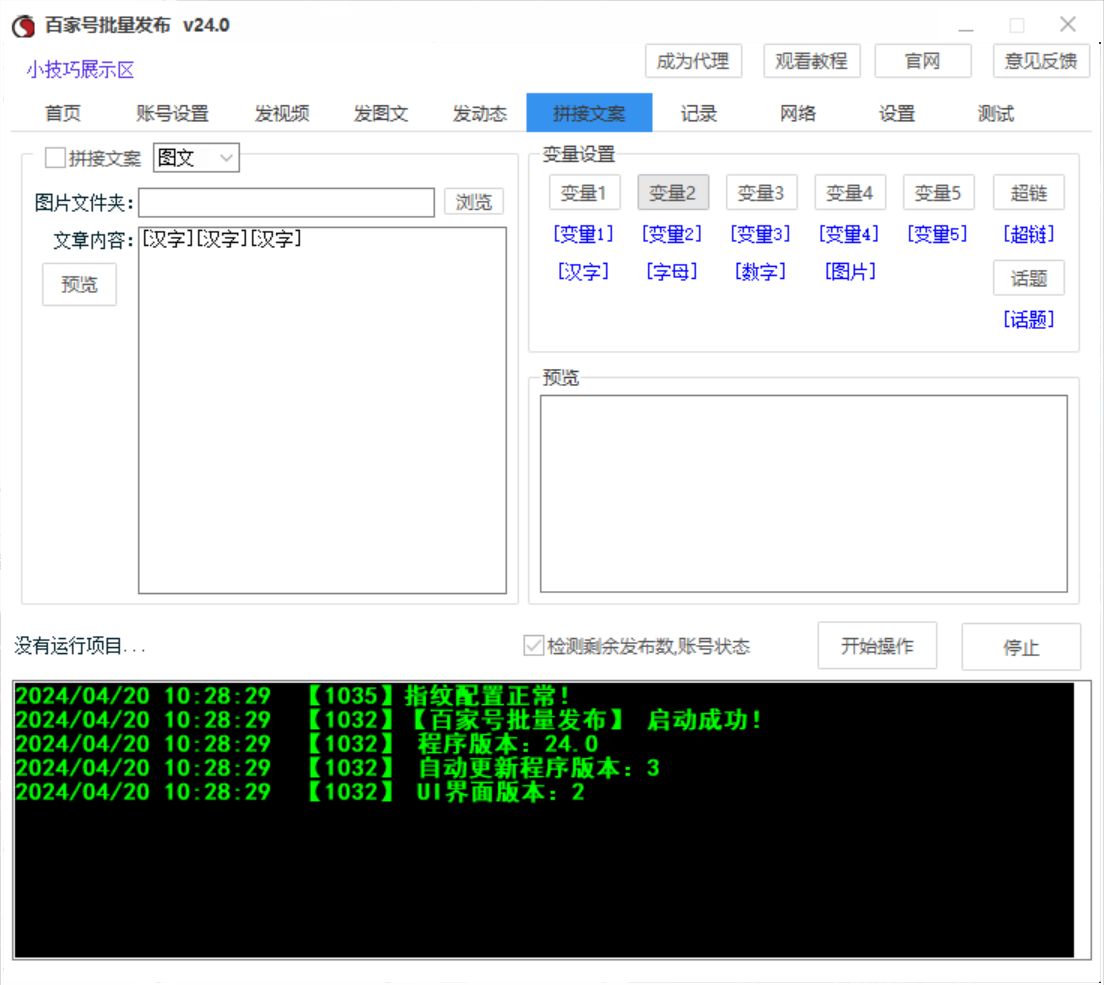Open the 图文 type dropdown

tap(196, 158)
